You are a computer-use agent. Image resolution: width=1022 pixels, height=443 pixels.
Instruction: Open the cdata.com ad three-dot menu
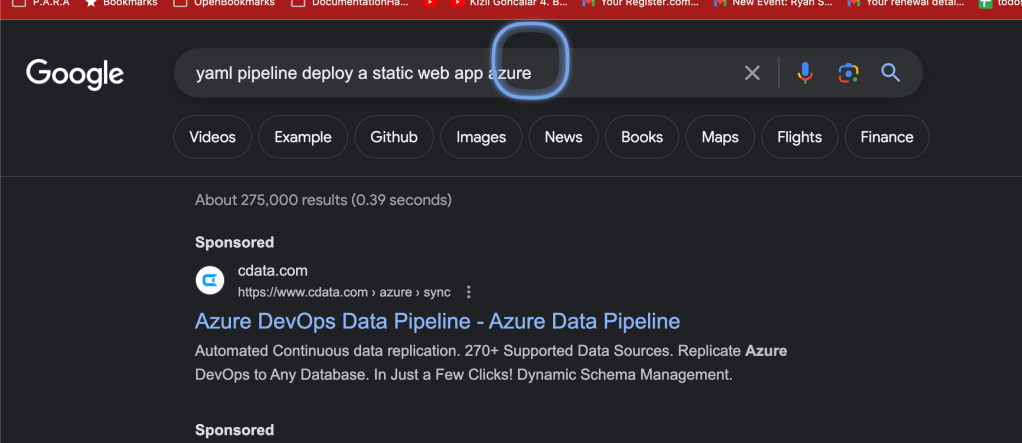click(468, 293)
